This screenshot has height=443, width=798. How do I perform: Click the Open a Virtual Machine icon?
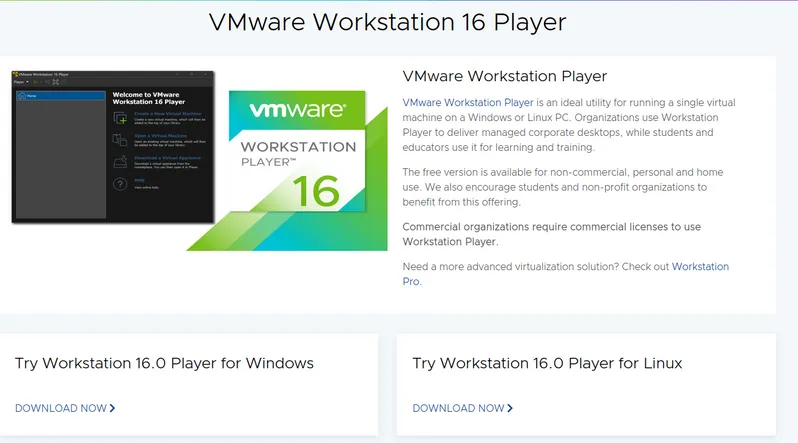coord(120,140)
